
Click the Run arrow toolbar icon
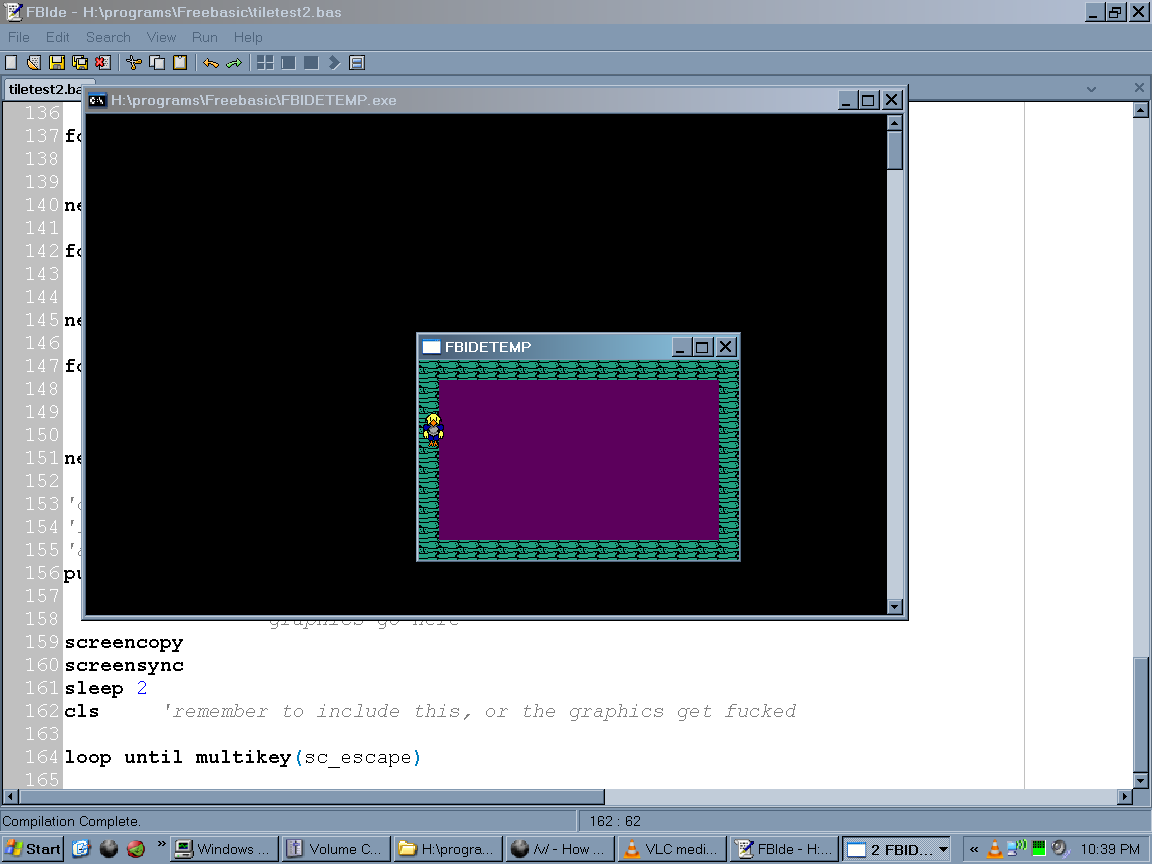pyautogui.click(x=334, y=63)
